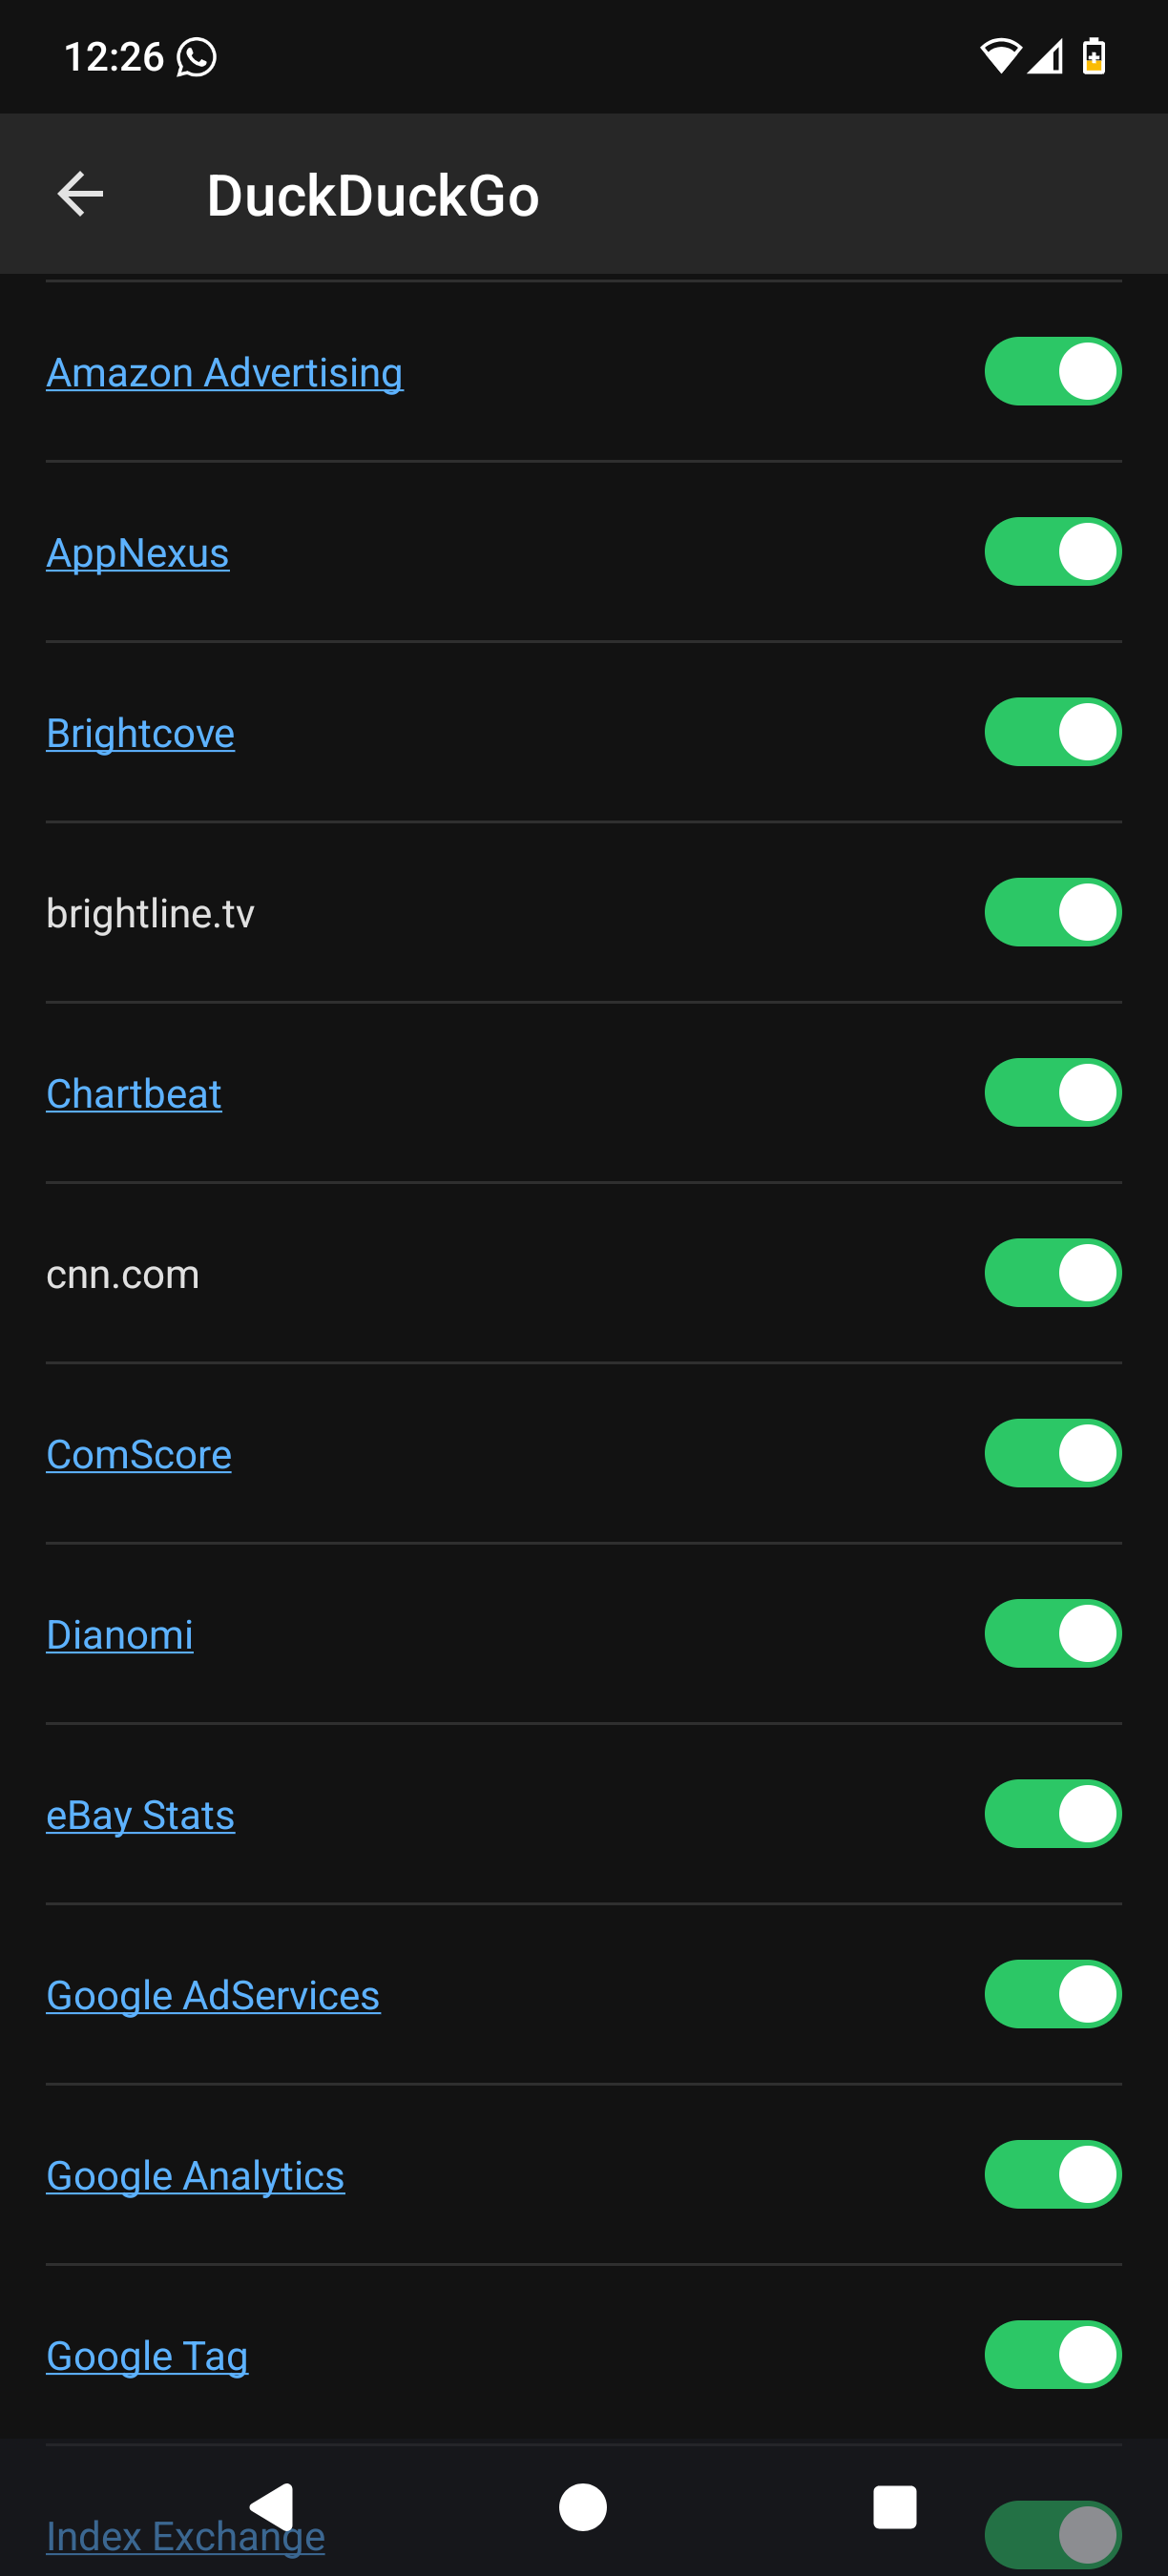Open recent apps with the square button
The height and width of the screenshot is (2576, 1168).
click(894, 2507)
